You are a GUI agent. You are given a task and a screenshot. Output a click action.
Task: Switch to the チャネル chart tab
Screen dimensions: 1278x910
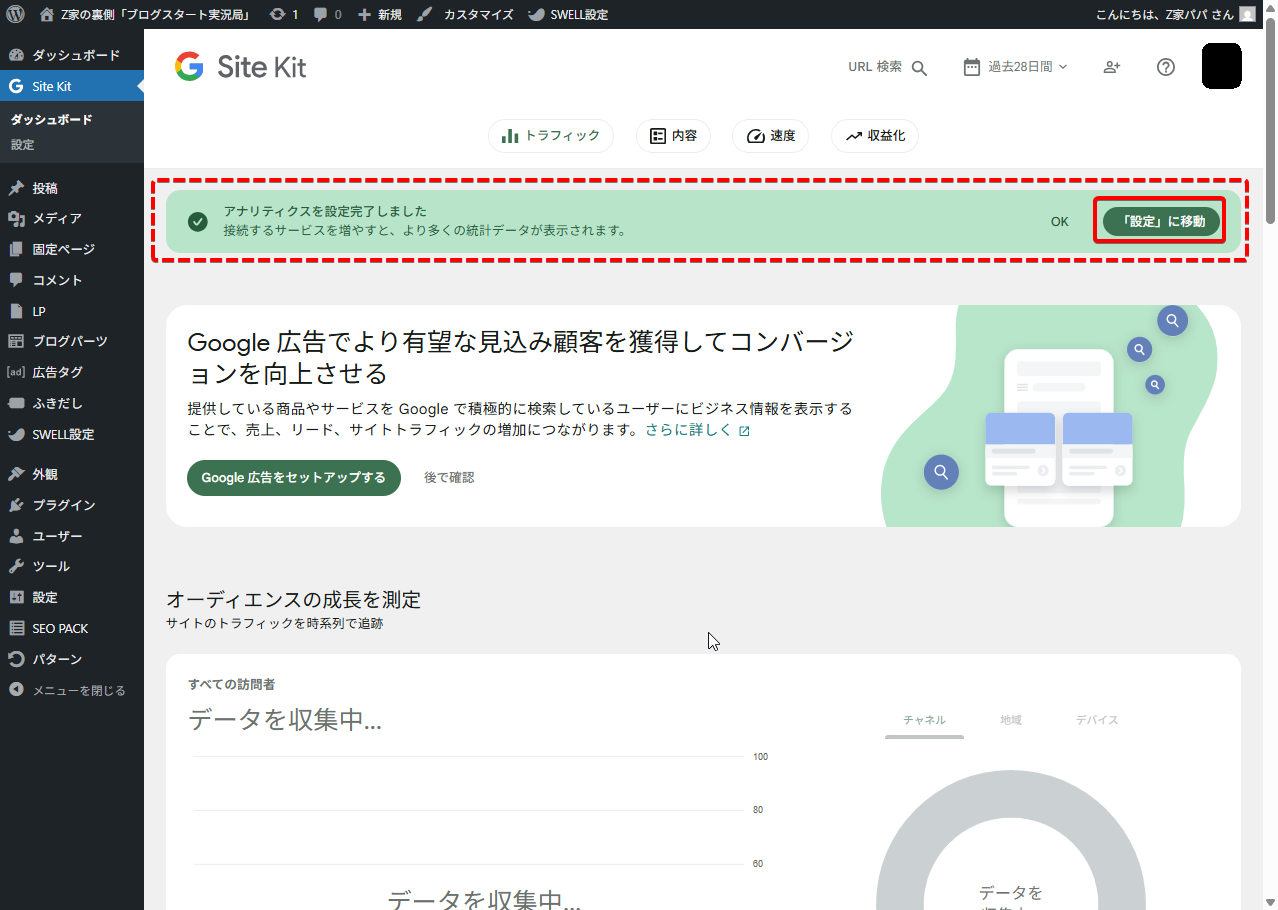[924, 720]
